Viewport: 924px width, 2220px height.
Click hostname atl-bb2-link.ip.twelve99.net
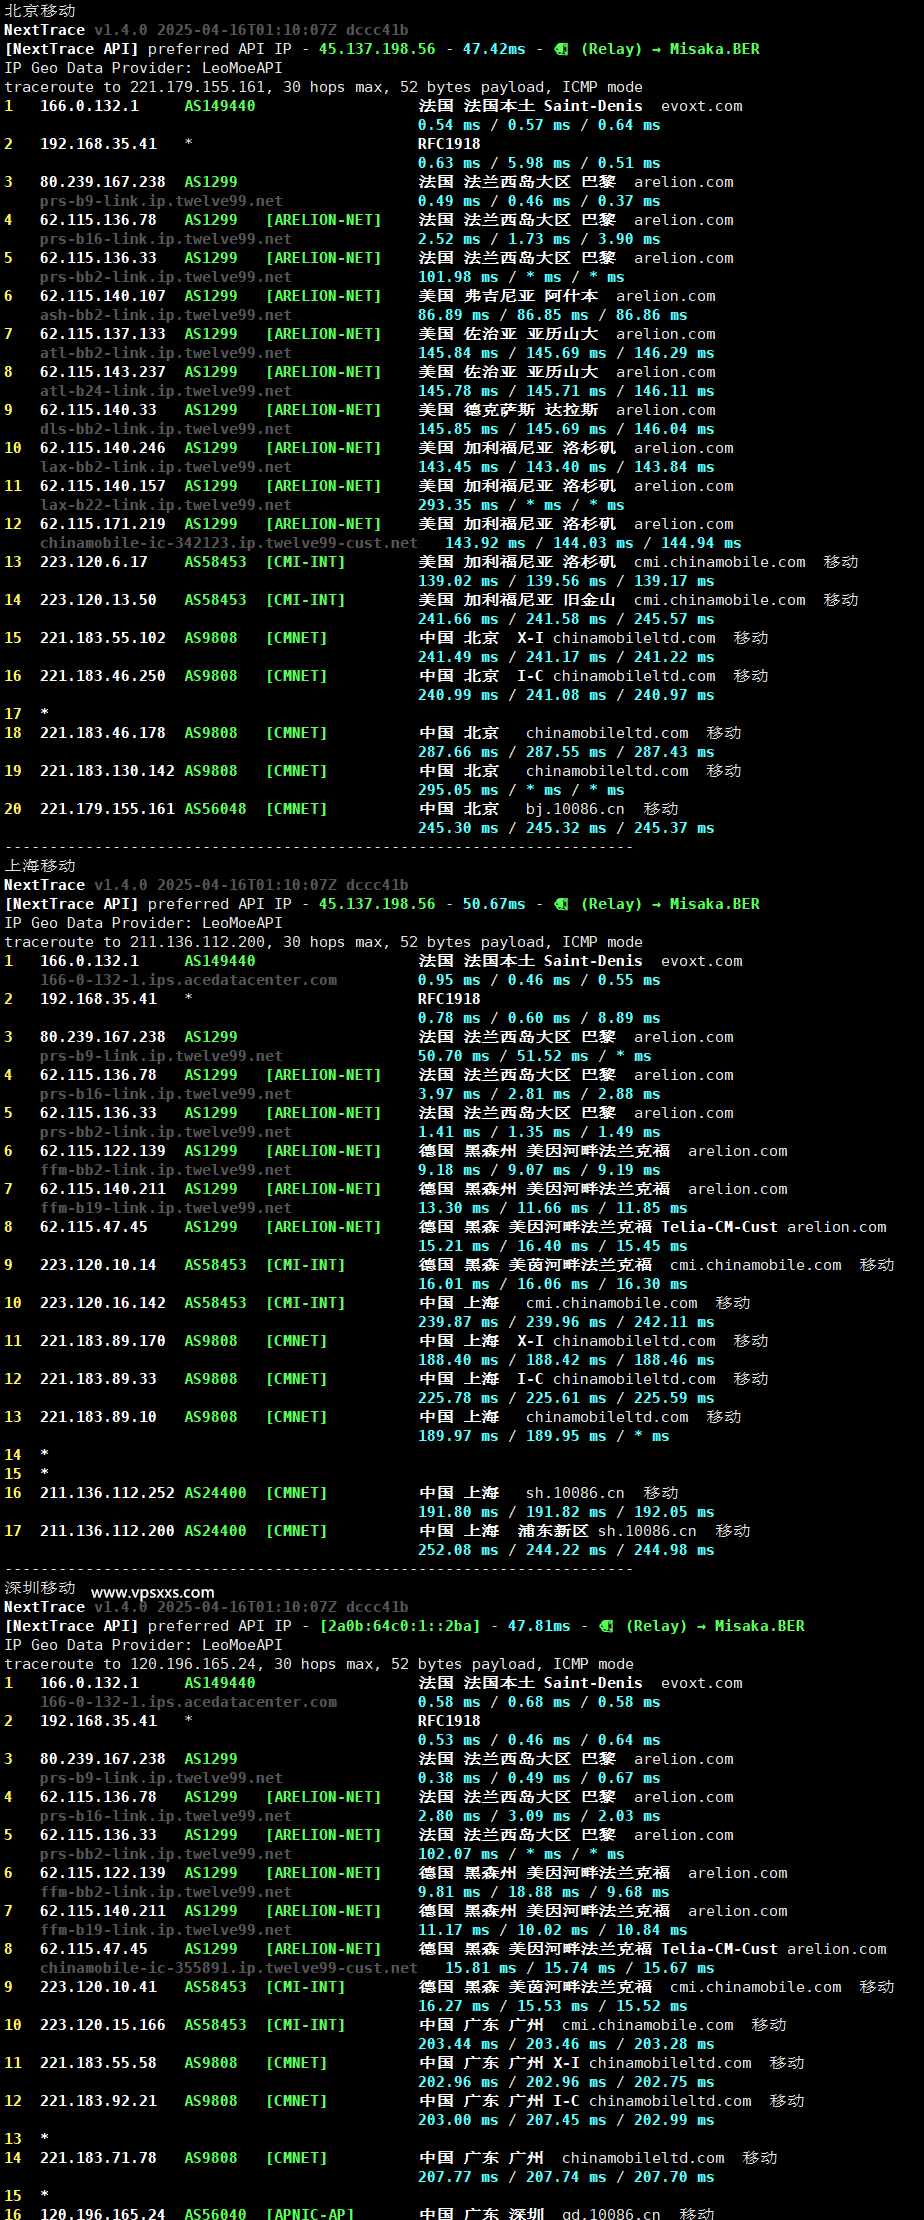(x=166, y=353)
